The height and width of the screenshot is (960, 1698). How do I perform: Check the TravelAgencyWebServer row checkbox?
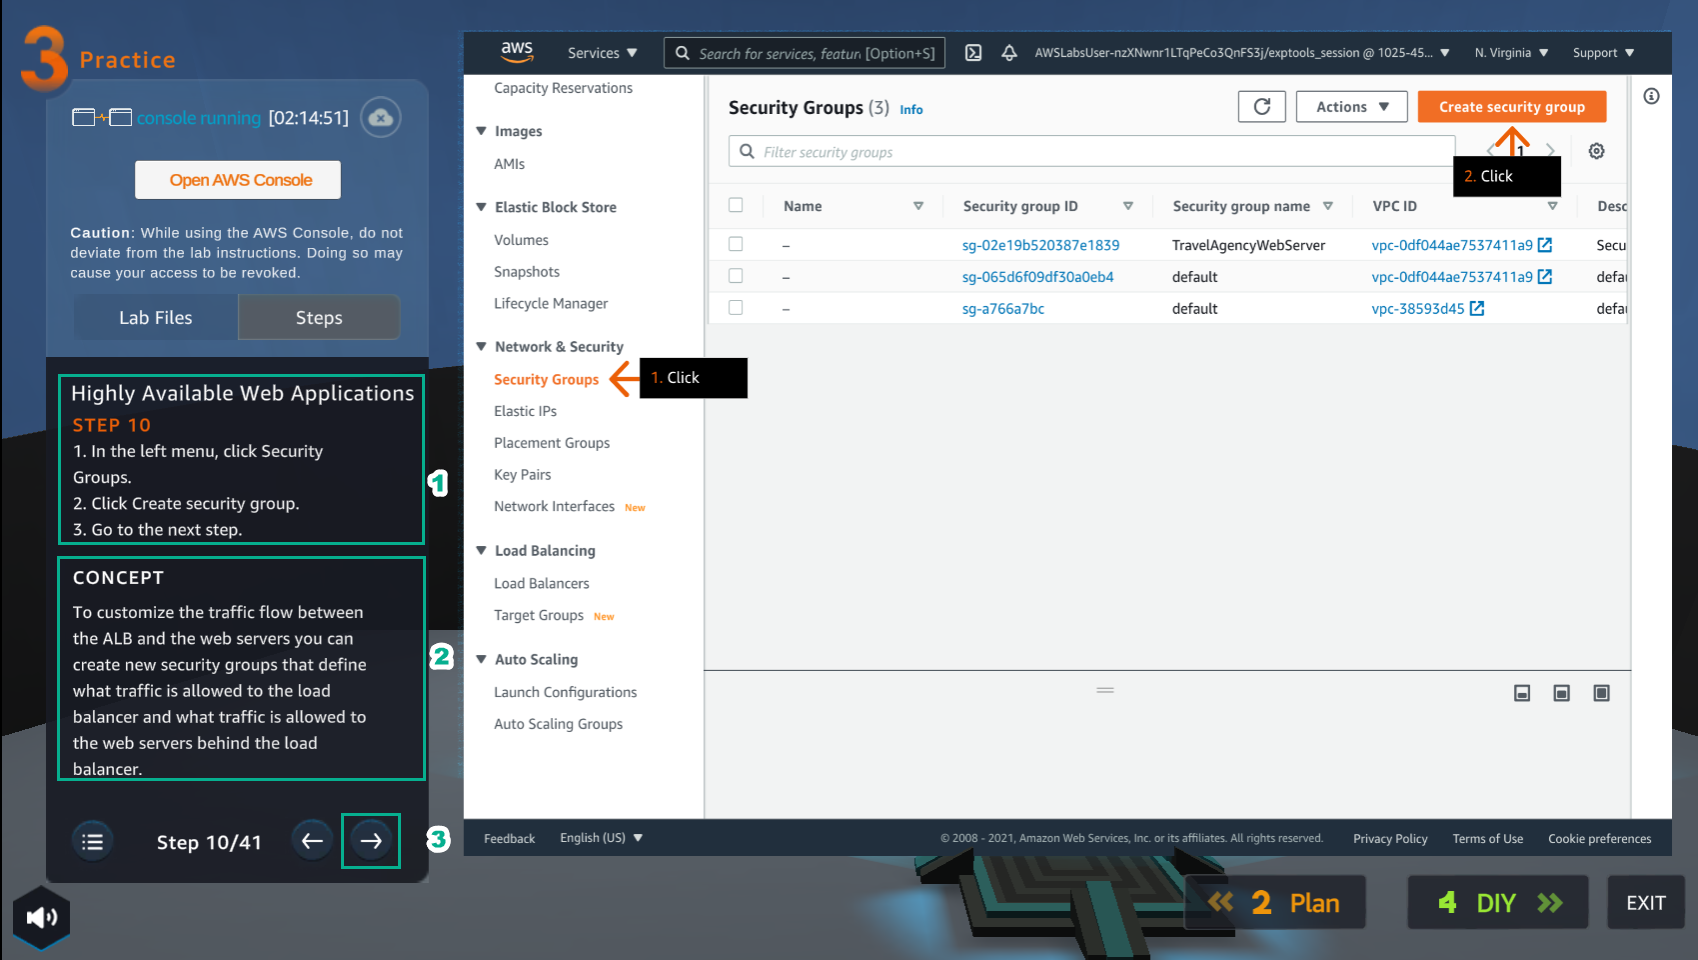click(736, 244)
